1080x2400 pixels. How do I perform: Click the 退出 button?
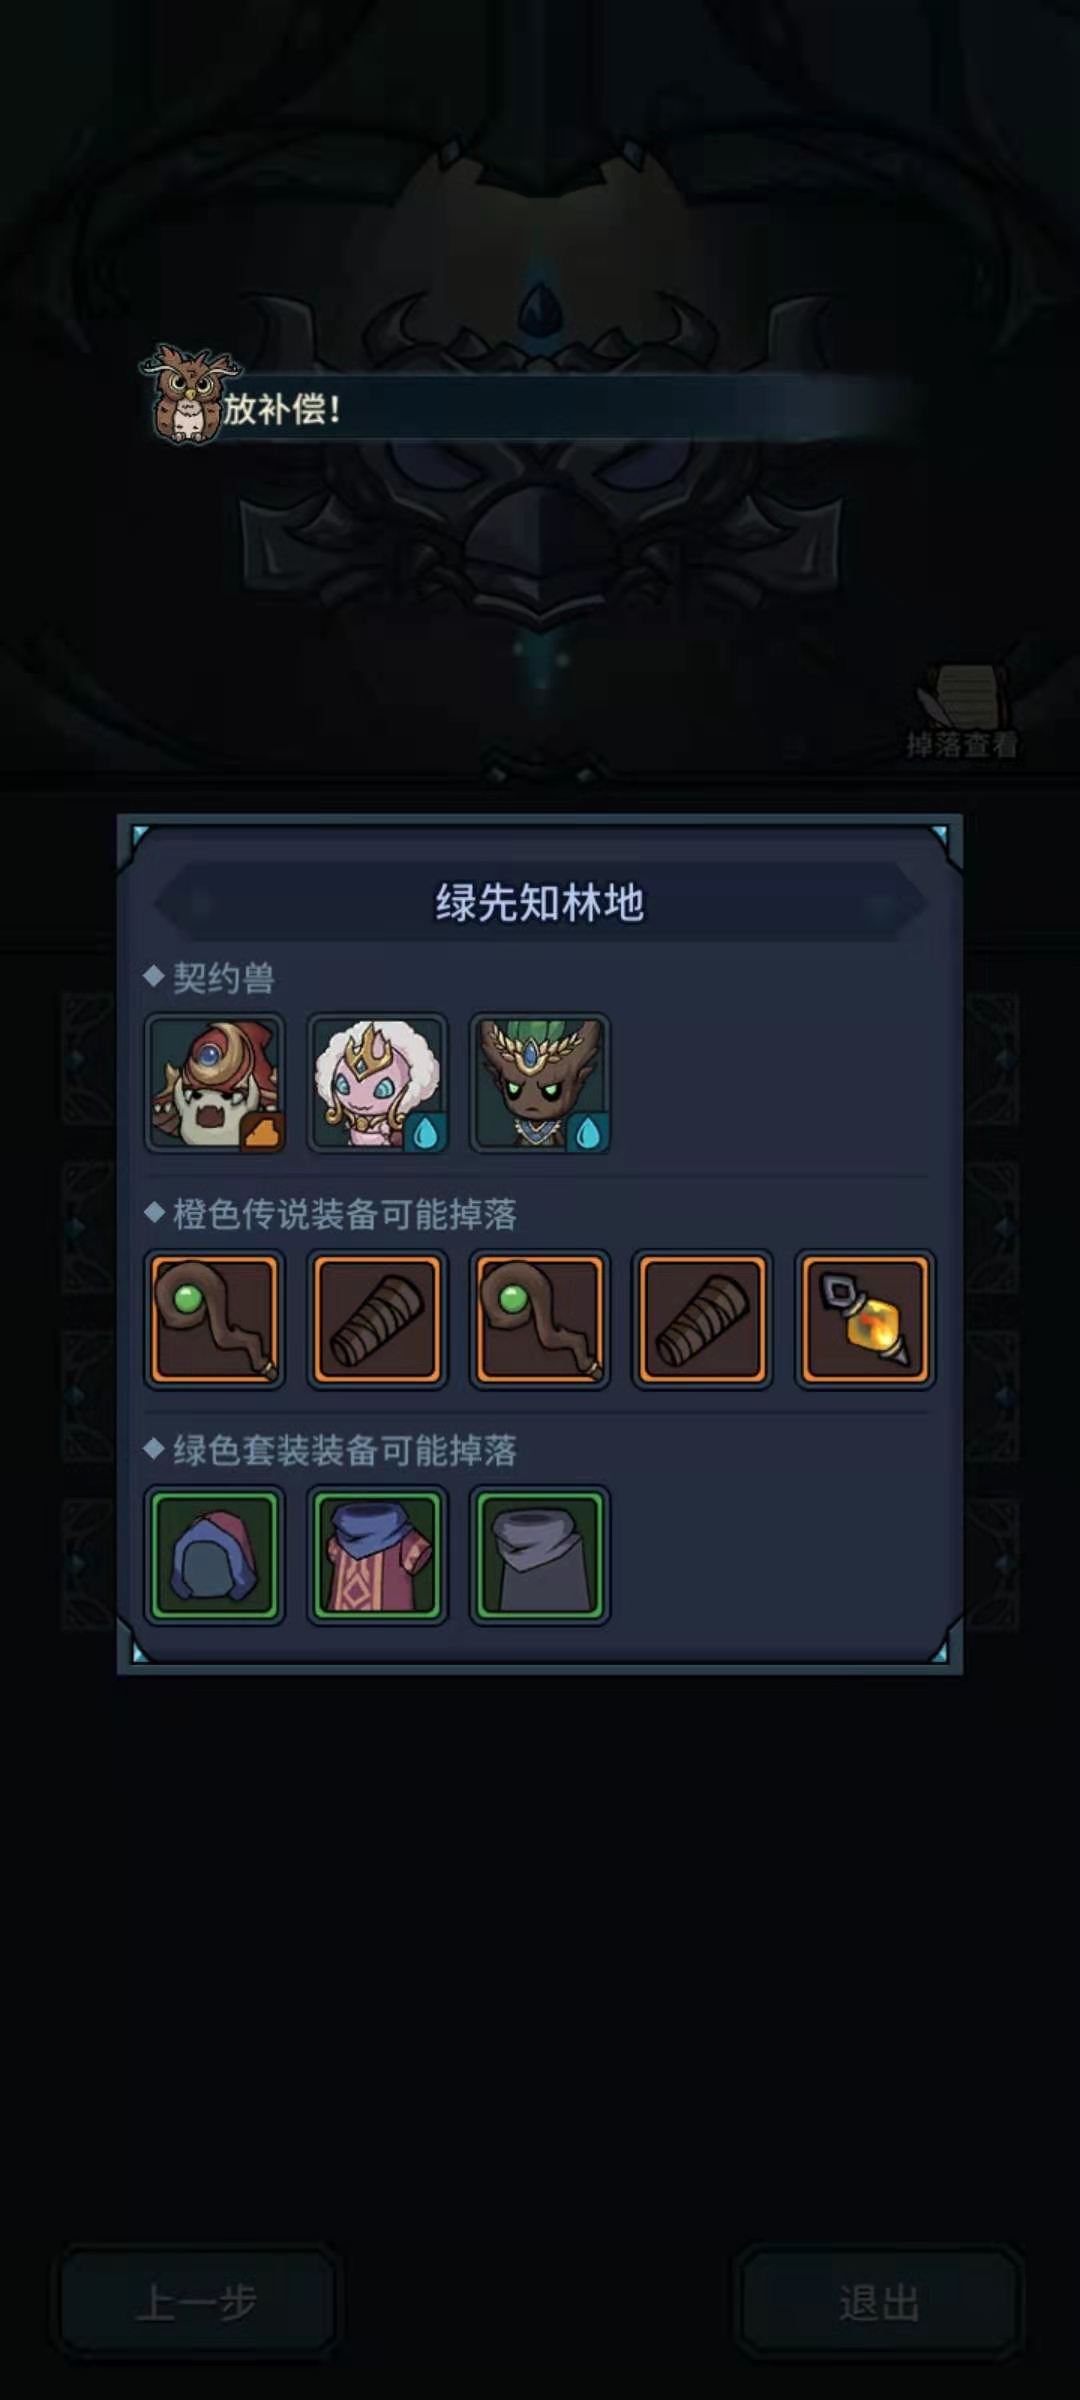[x=879, y=2302]
